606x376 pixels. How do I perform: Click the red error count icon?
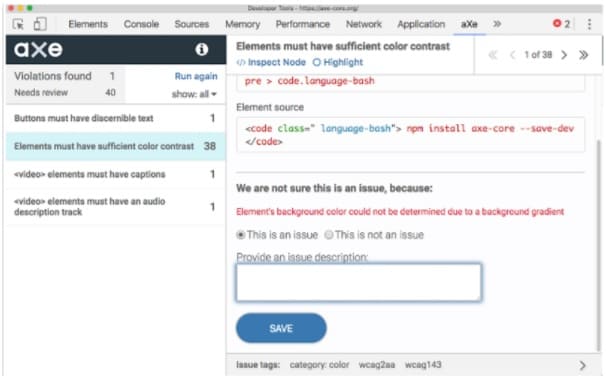(557, 24)
